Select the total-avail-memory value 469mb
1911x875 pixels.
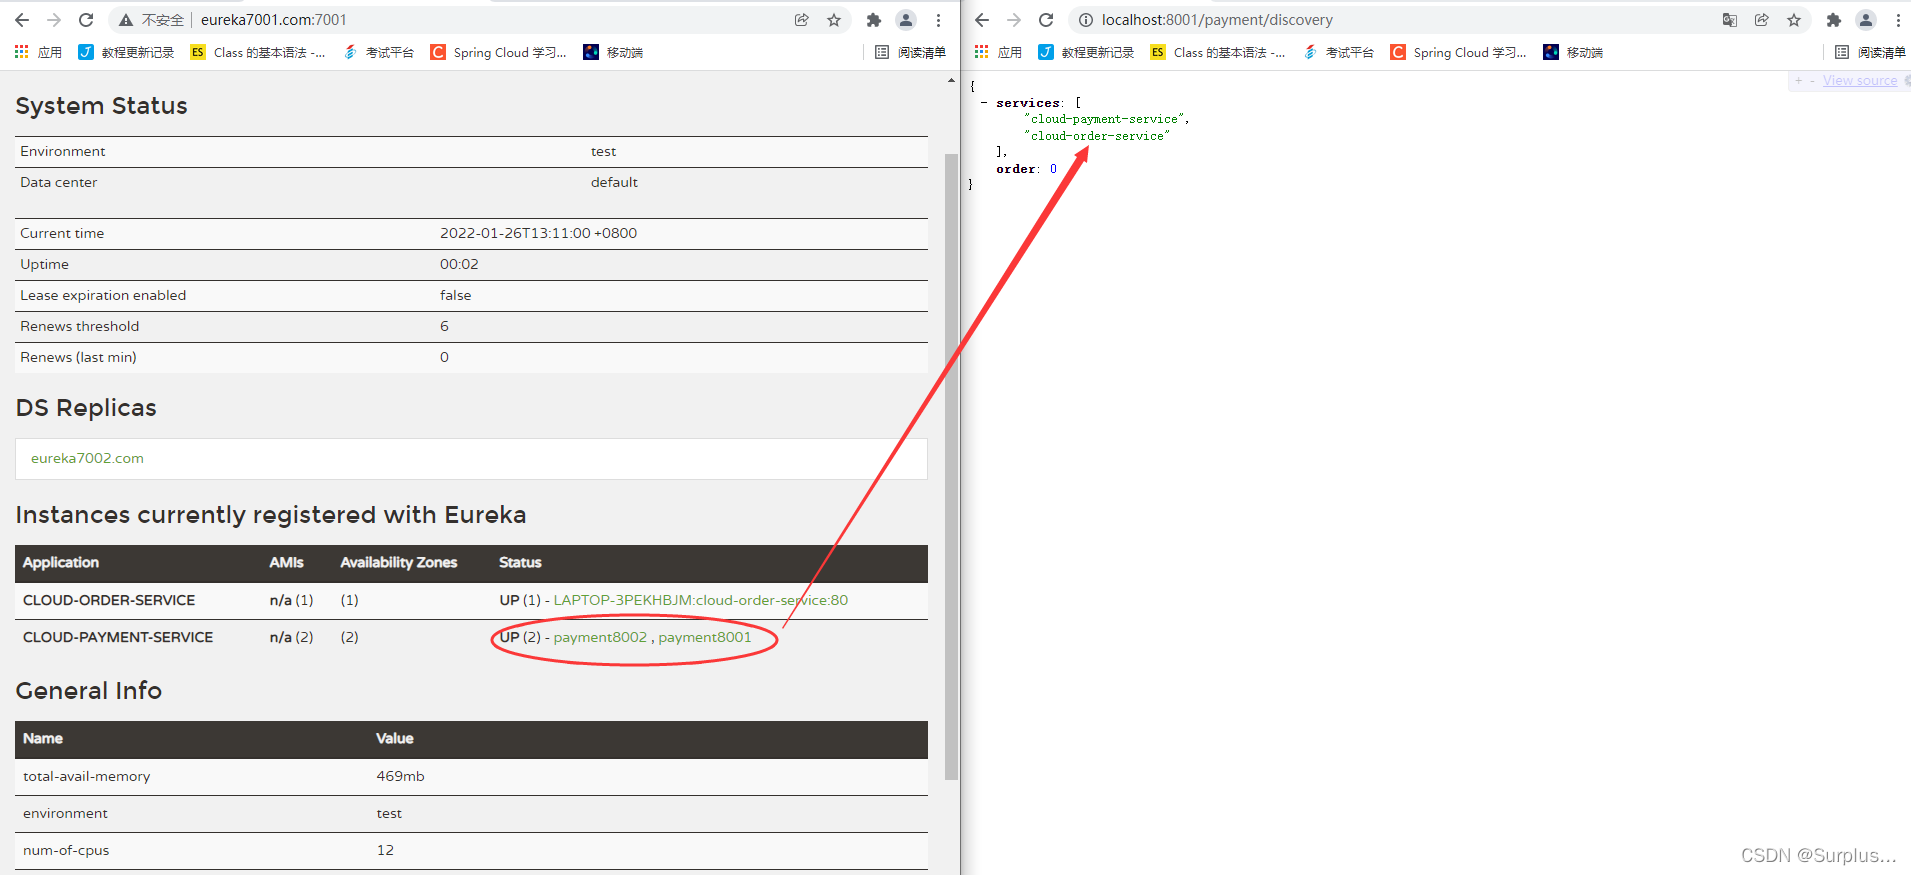(400, 776)
